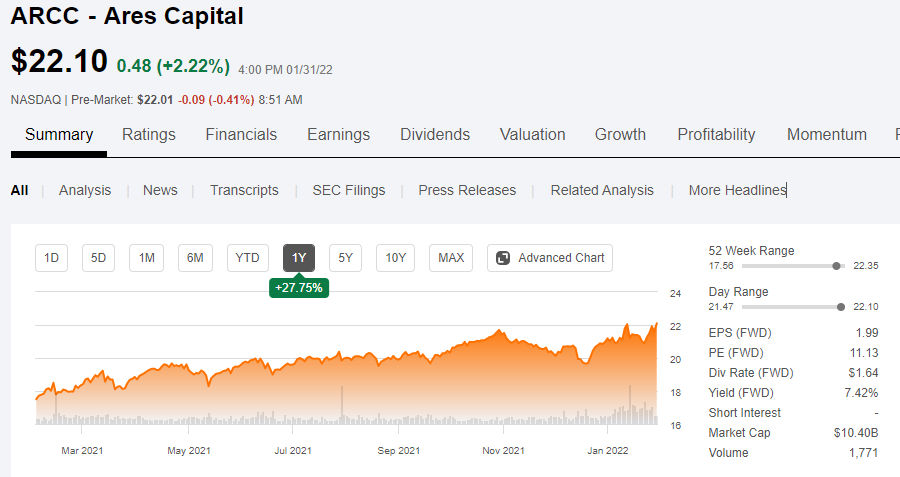Click the Jan 2022 axis label
900x477 pixels.
coord(608,451)
